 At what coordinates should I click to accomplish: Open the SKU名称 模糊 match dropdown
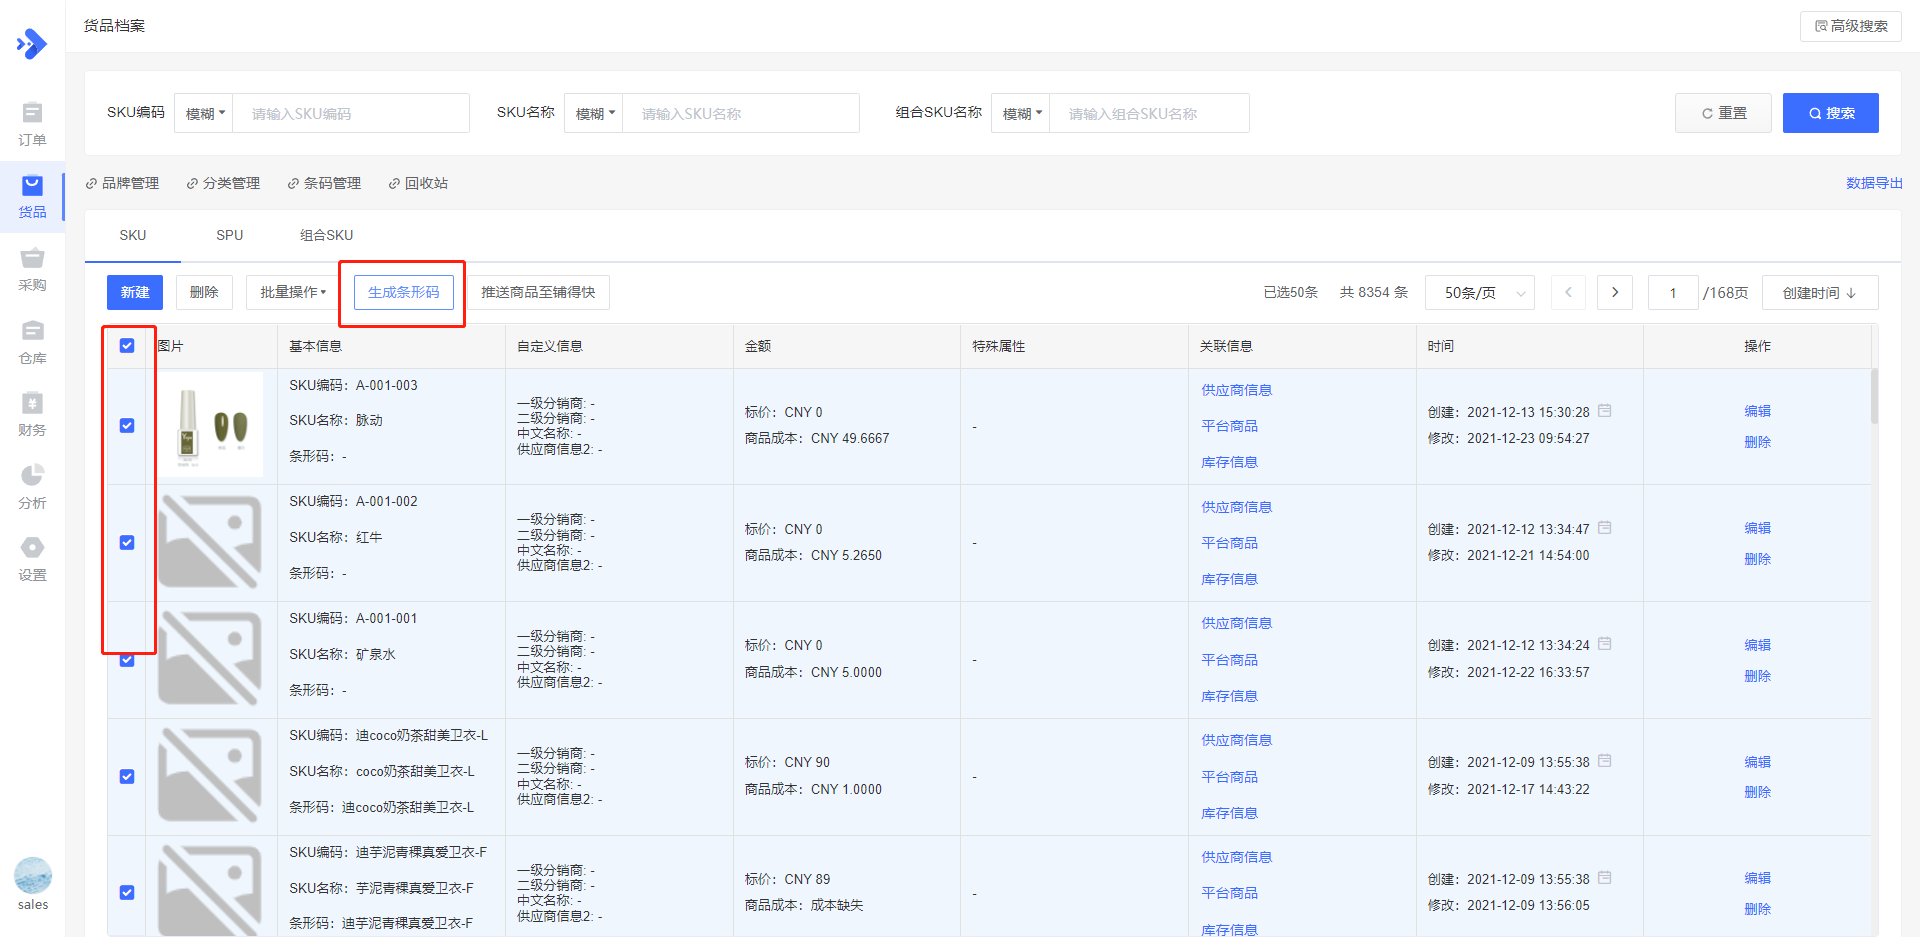(x=594, y=113)
